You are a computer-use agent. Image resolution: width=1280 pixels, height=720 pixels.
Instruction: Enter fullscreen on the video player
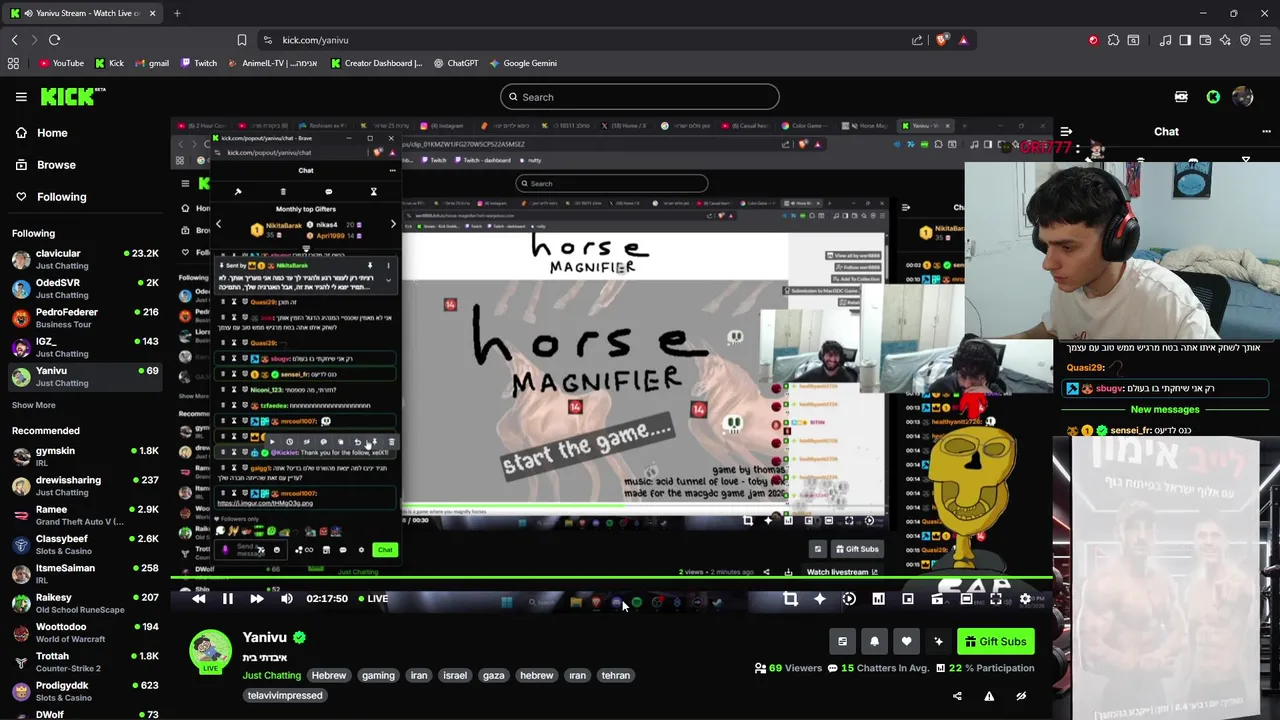(996, 599)
